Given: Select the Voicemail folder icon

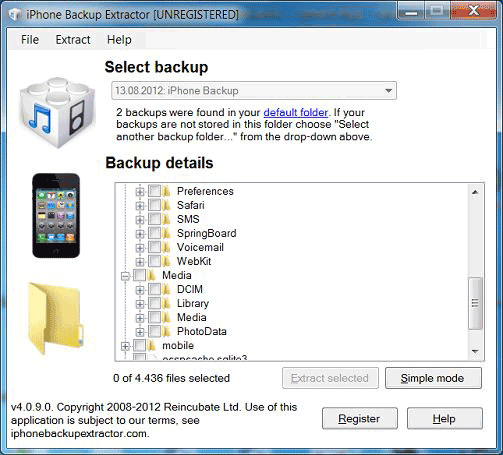Looking at the screenshot, I should pos(167,247).
